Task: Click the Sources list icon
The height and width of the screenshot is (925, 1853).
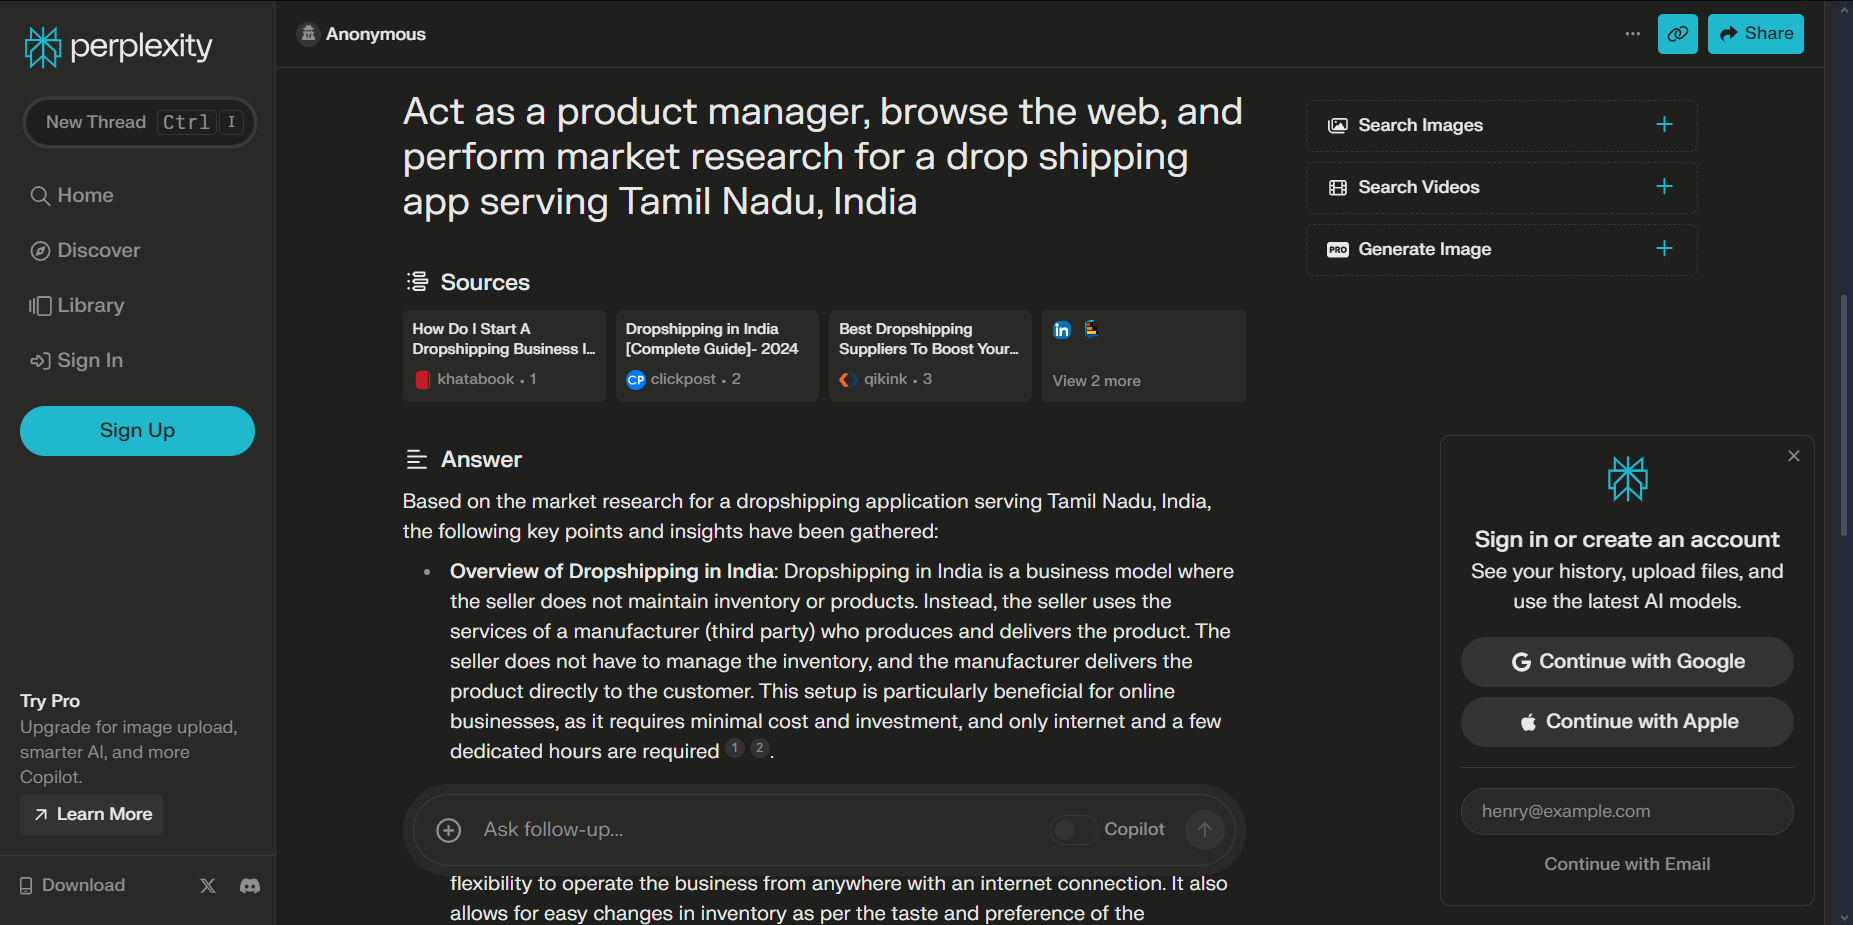Action: 417,282
